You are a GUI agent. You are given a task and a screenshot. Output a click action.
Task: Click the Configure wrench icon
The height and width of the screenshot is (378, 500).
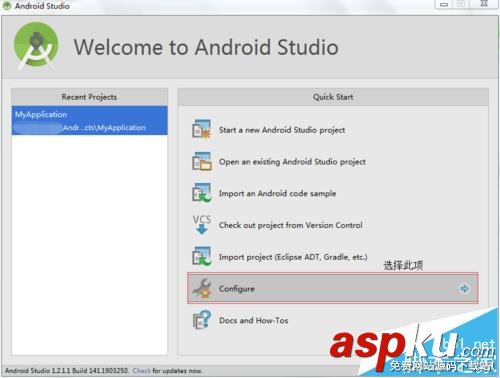(x=202, y=289)
